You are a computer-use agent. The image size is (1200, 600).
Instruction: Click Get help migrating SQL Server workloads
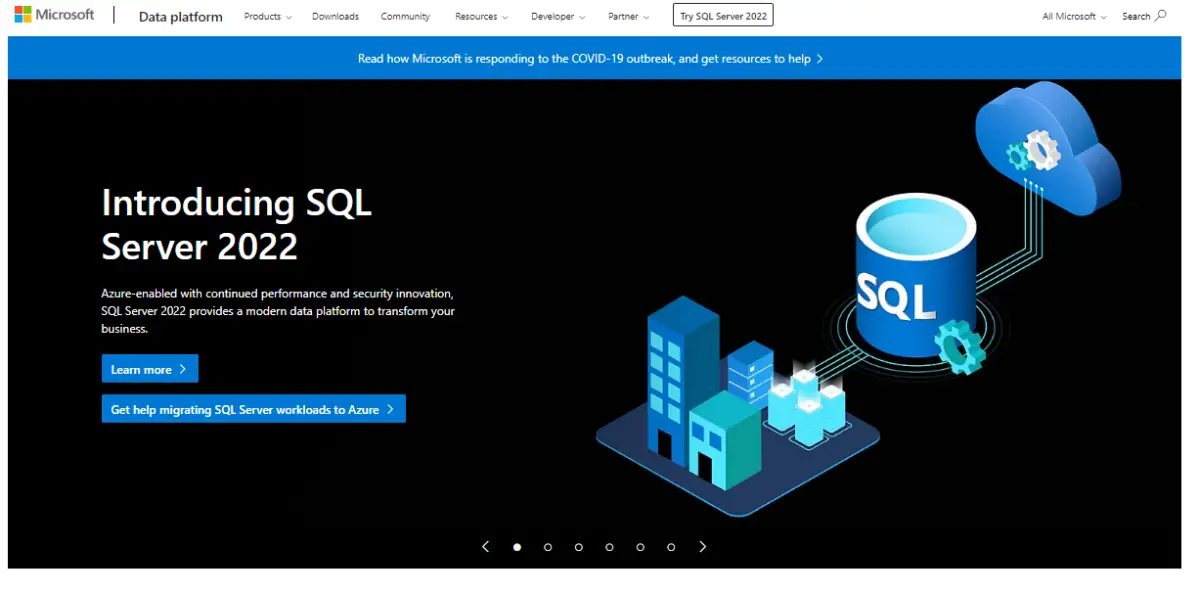tap(254, 409)
